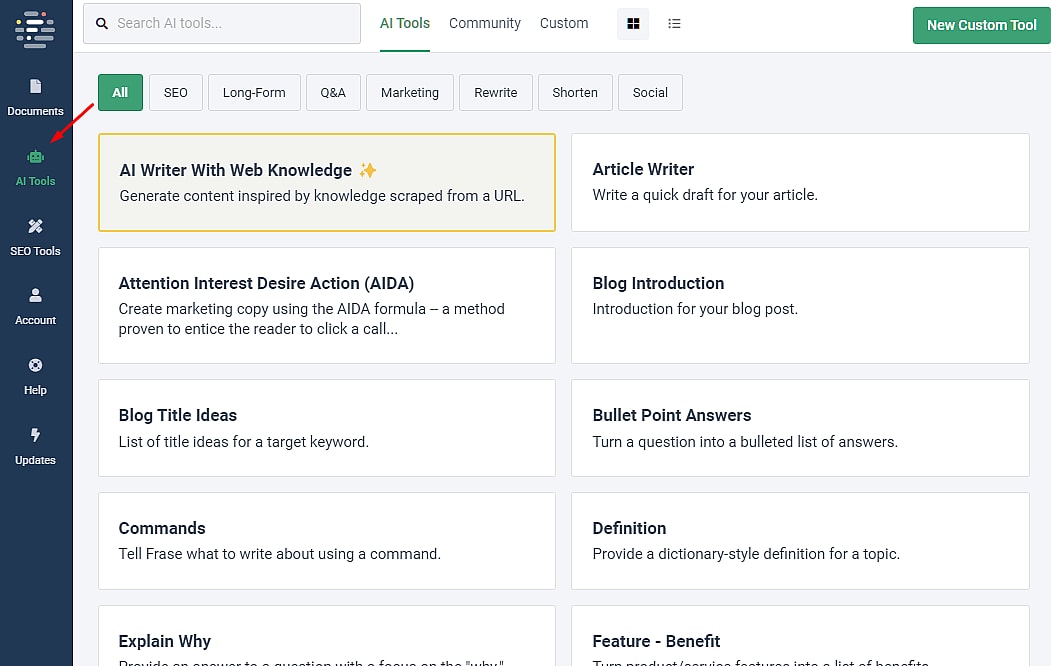Open the AIDA marketing copy card

coord(327,306)
